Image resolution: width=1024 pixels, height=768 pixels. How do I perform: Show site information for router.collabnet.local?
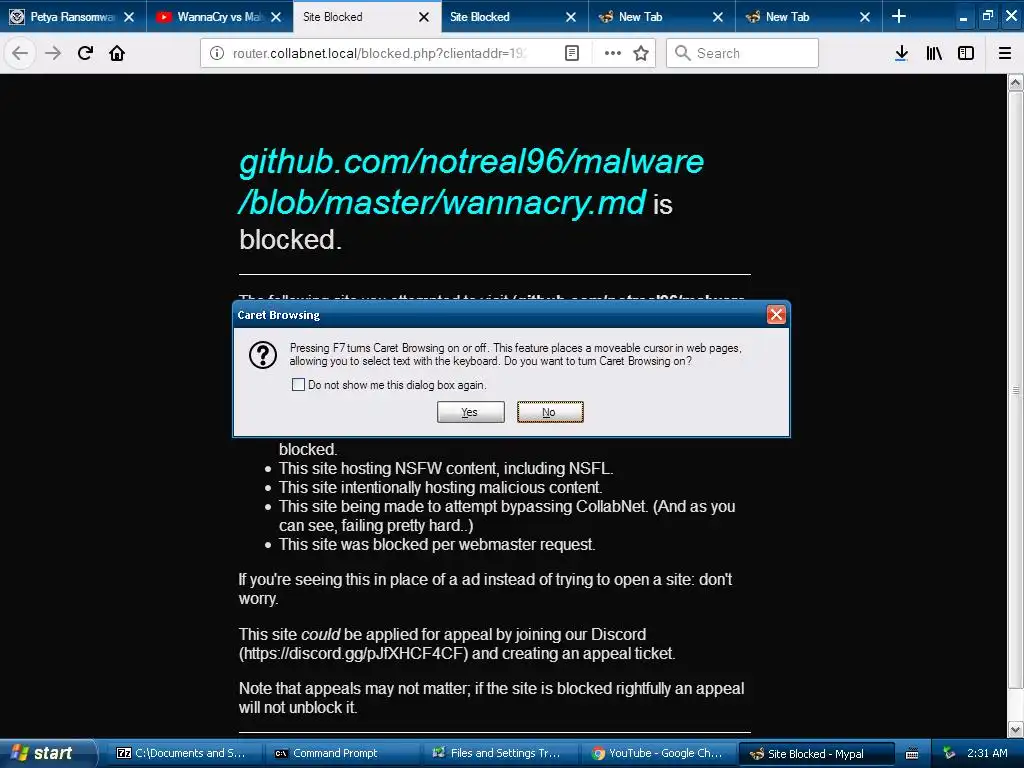[217, 53]
